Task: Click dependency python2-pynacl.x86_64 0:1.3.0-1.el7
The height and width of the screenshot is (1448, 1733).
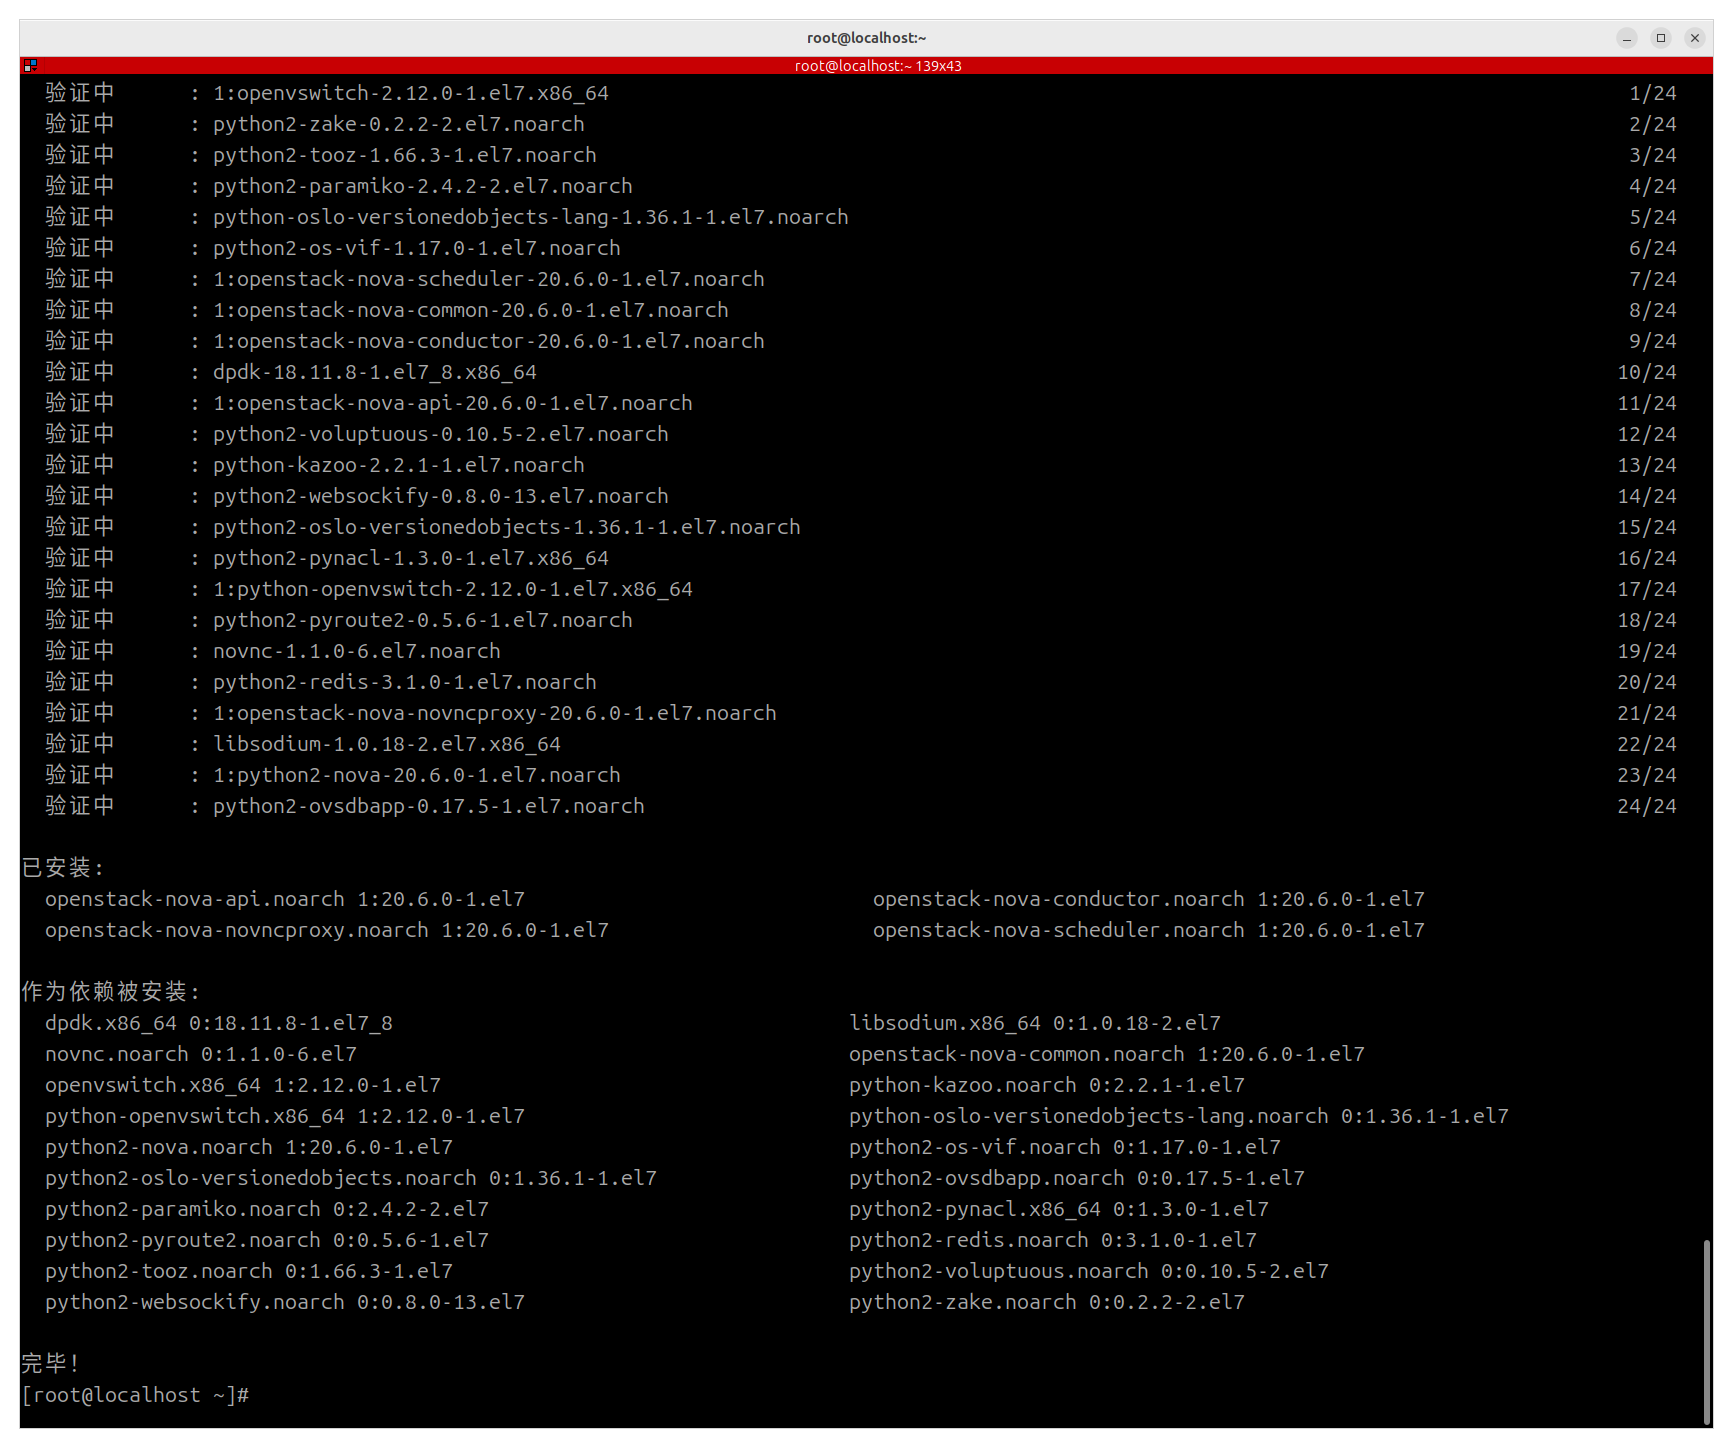Action: click(1059, 1209)
